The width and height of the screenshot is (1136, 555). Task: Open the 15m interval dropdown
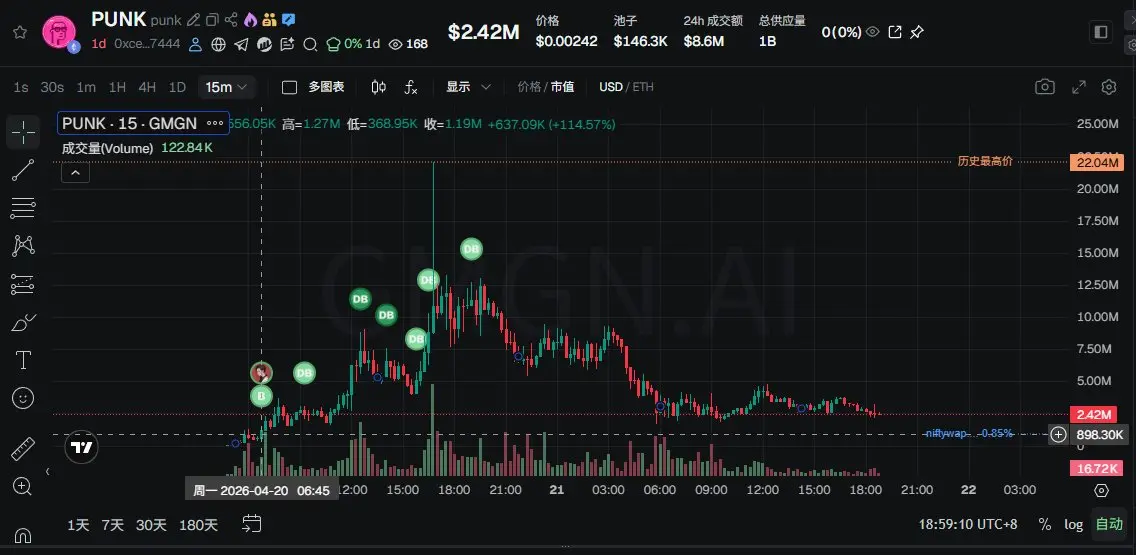pyautogui.click(x=227, y=88)
